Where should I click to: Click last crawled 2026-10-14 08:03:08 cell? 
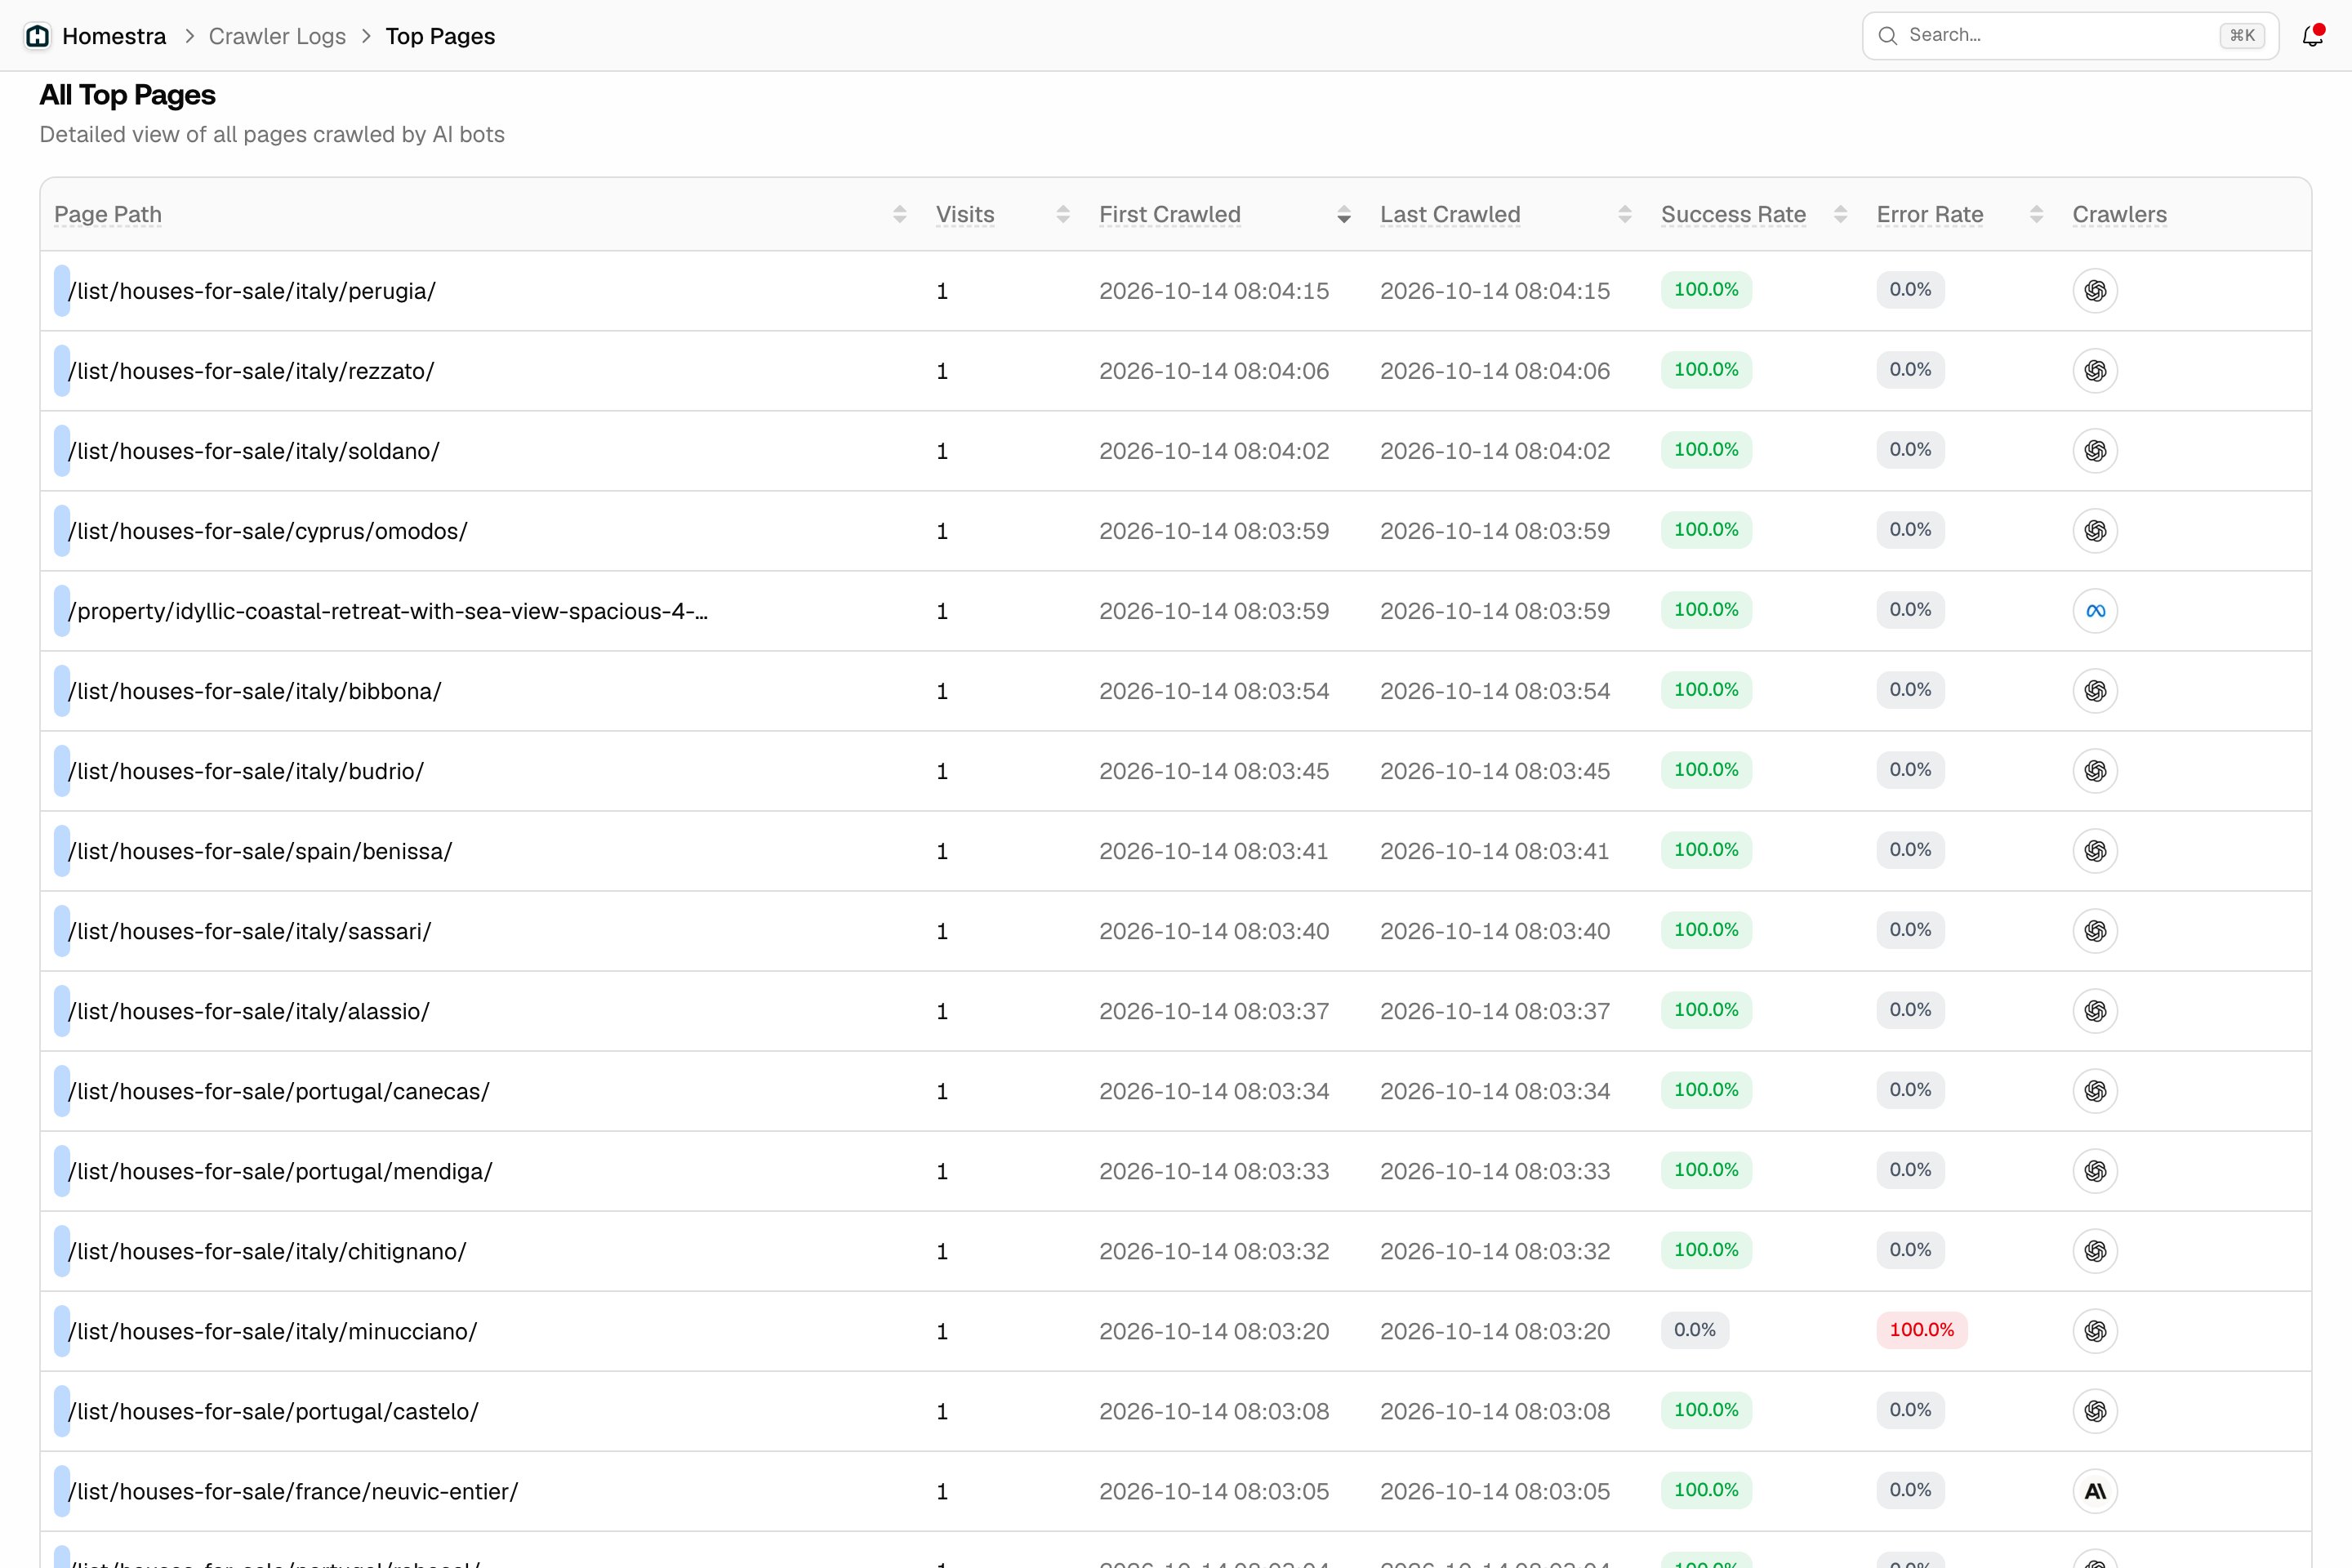tap(1495, 1411)
